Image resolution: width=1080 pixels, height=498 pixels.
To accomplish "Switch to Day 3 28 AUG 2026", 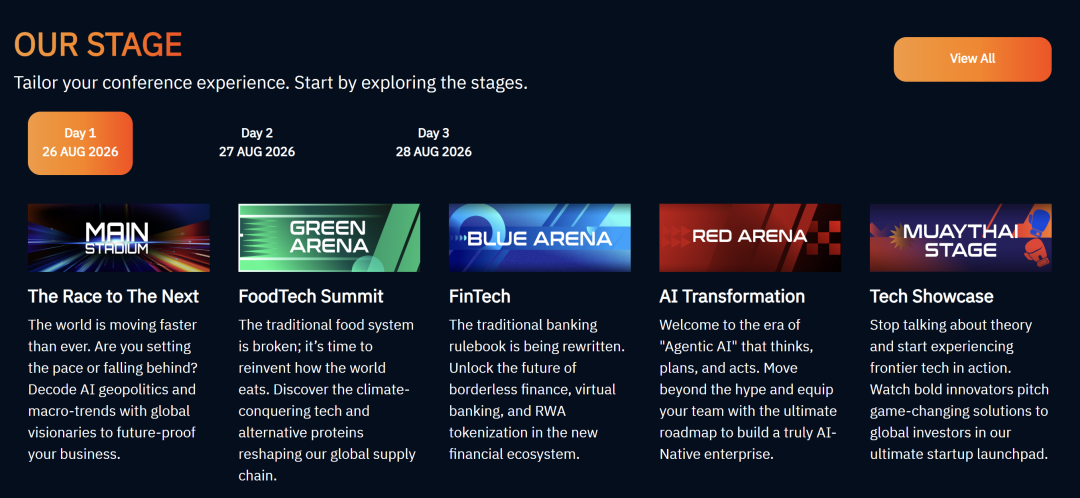I will [x=433, y=143].
